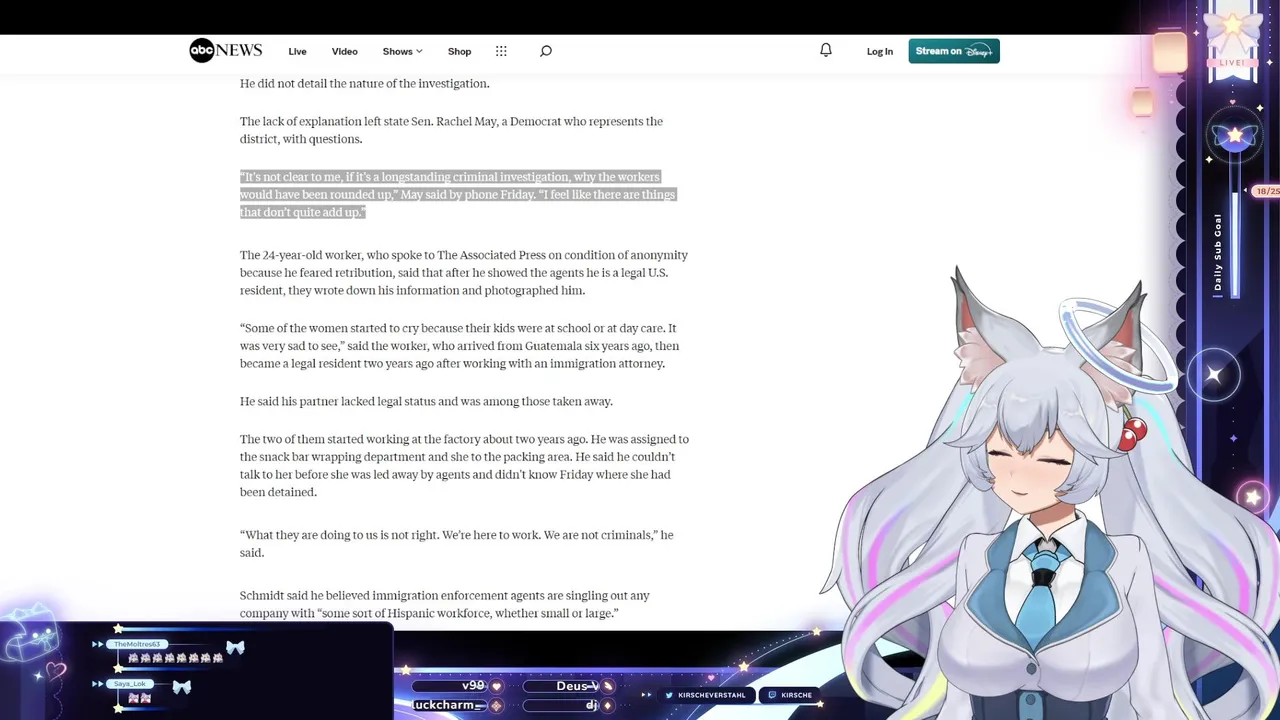This screenshot has height=720, width=1280.
Task: Open the search magnifier icon
Action: pos(546,51)
